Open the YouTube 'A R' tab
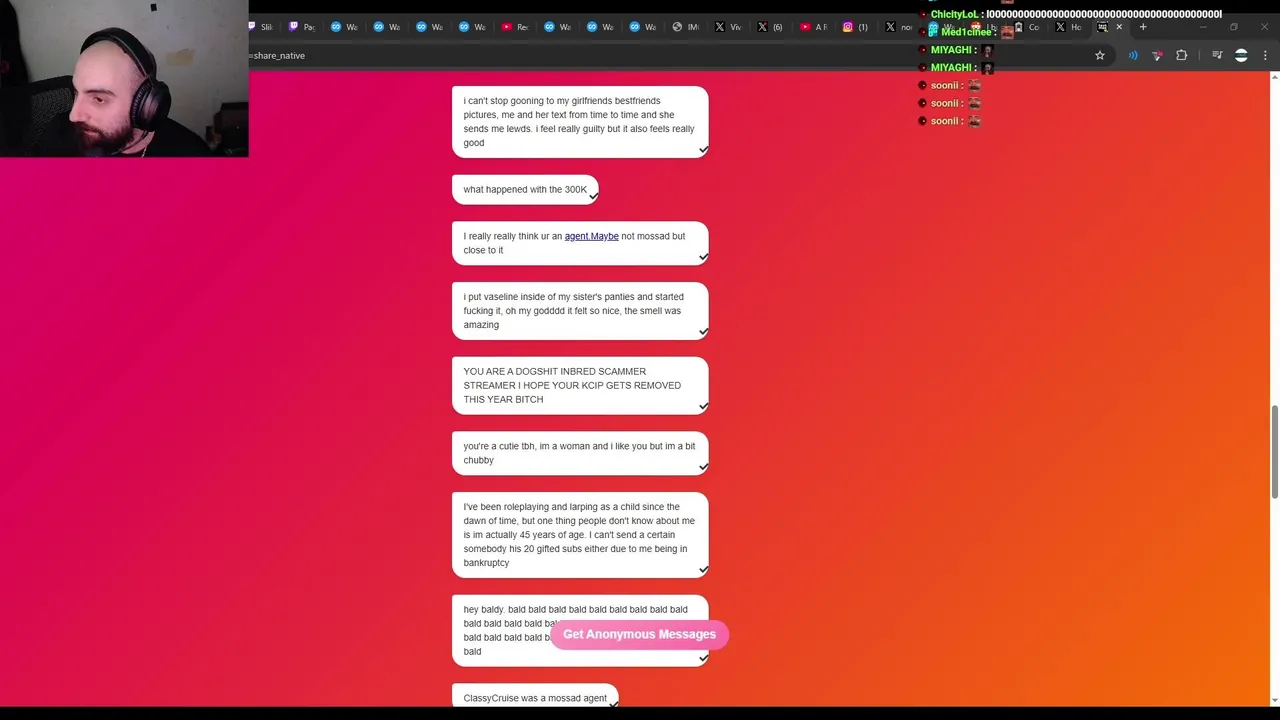Image resolution: width=1280 pixels, height=720 pixels. (x=814, y=27)
